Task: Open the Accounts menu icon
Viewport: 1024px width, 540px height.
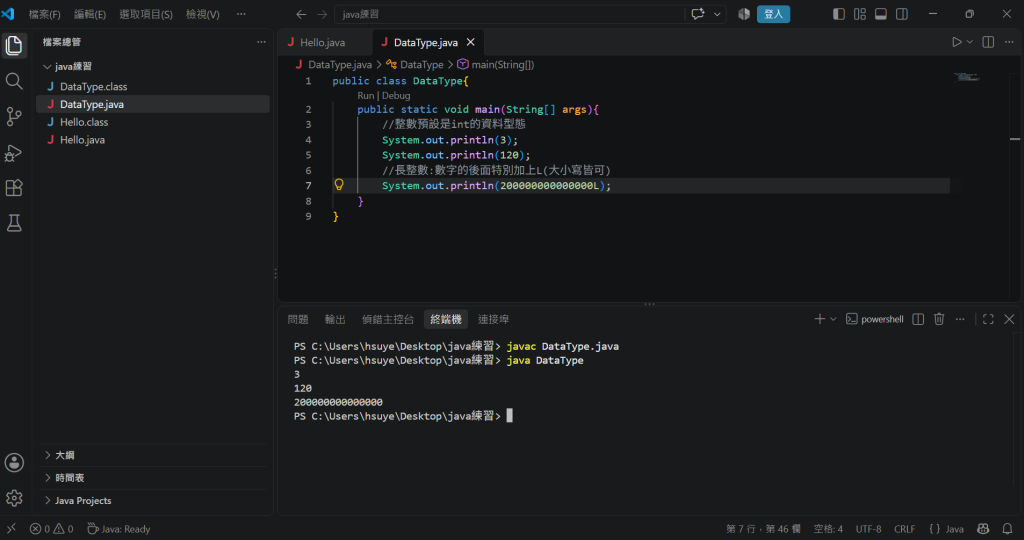Action: (x=14, y=463)
